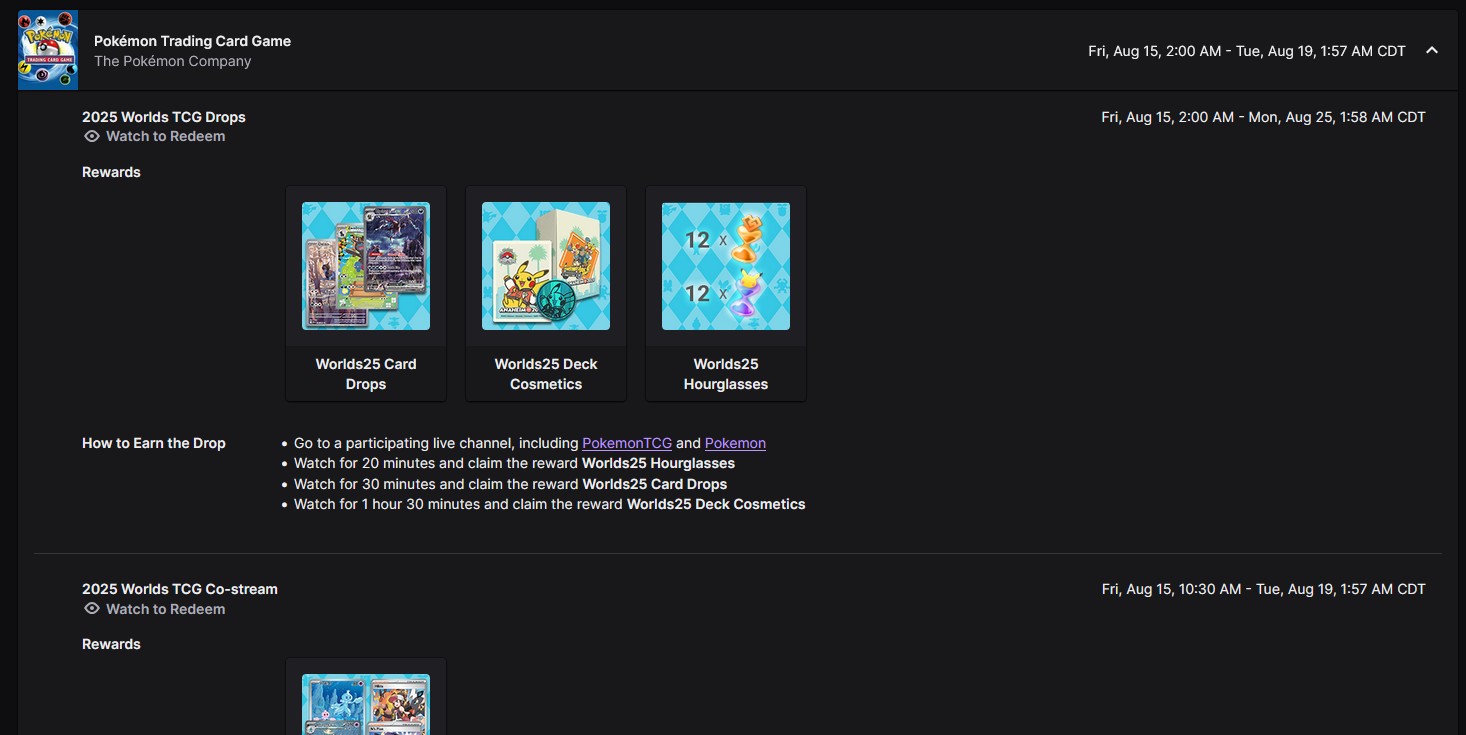The height and width of the screenshot is (735, 1466).
Task: Open the Worlds25 Card Drops reward image
Action: (366, 266)
